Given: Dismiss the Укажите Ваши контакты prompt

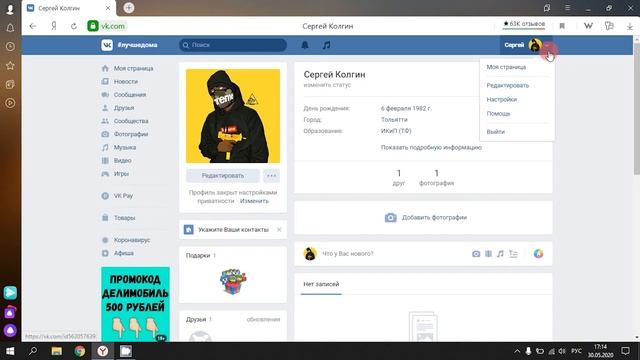Looking at the screenshot, I should pos(279,230).
